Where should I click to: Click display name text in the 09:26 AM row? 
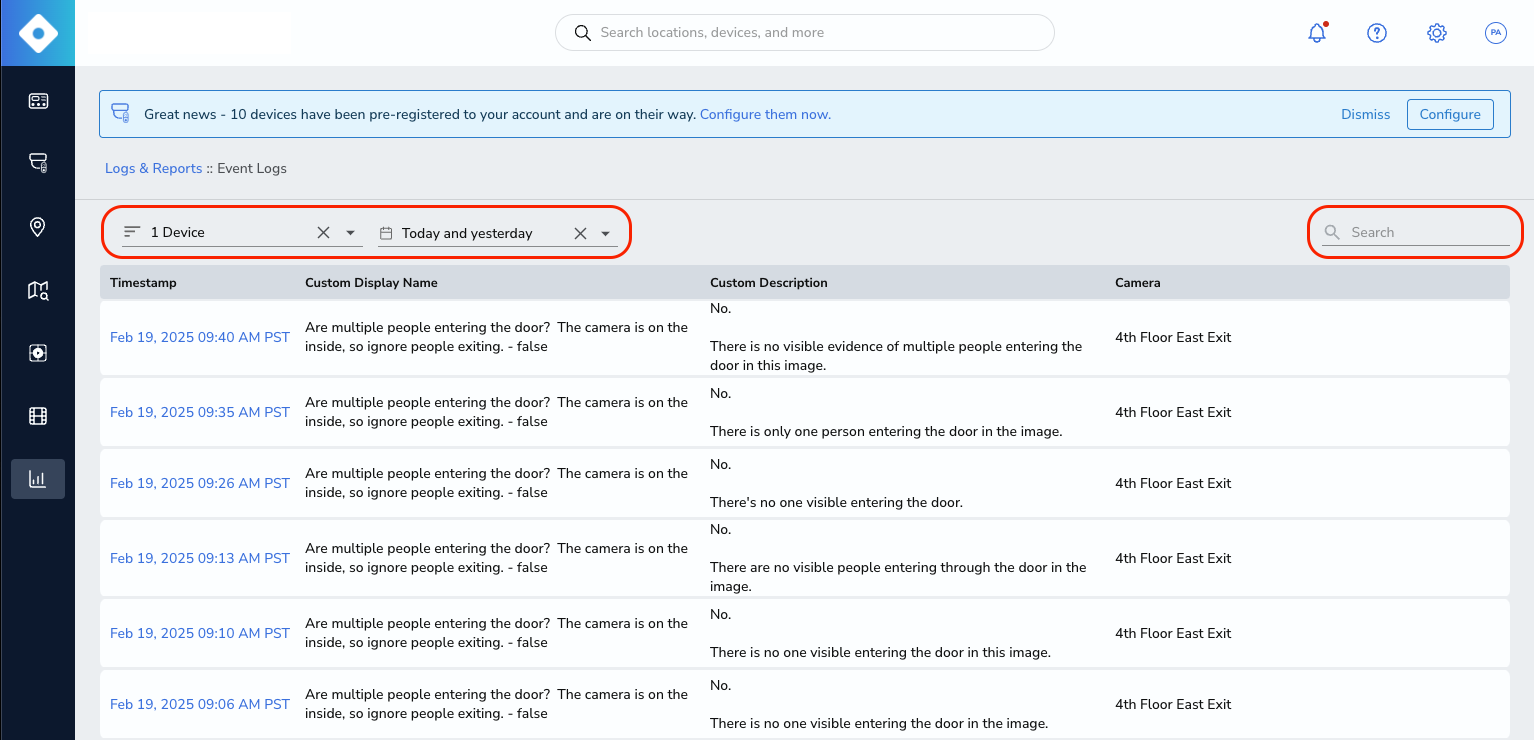click(x=497, y=483)
